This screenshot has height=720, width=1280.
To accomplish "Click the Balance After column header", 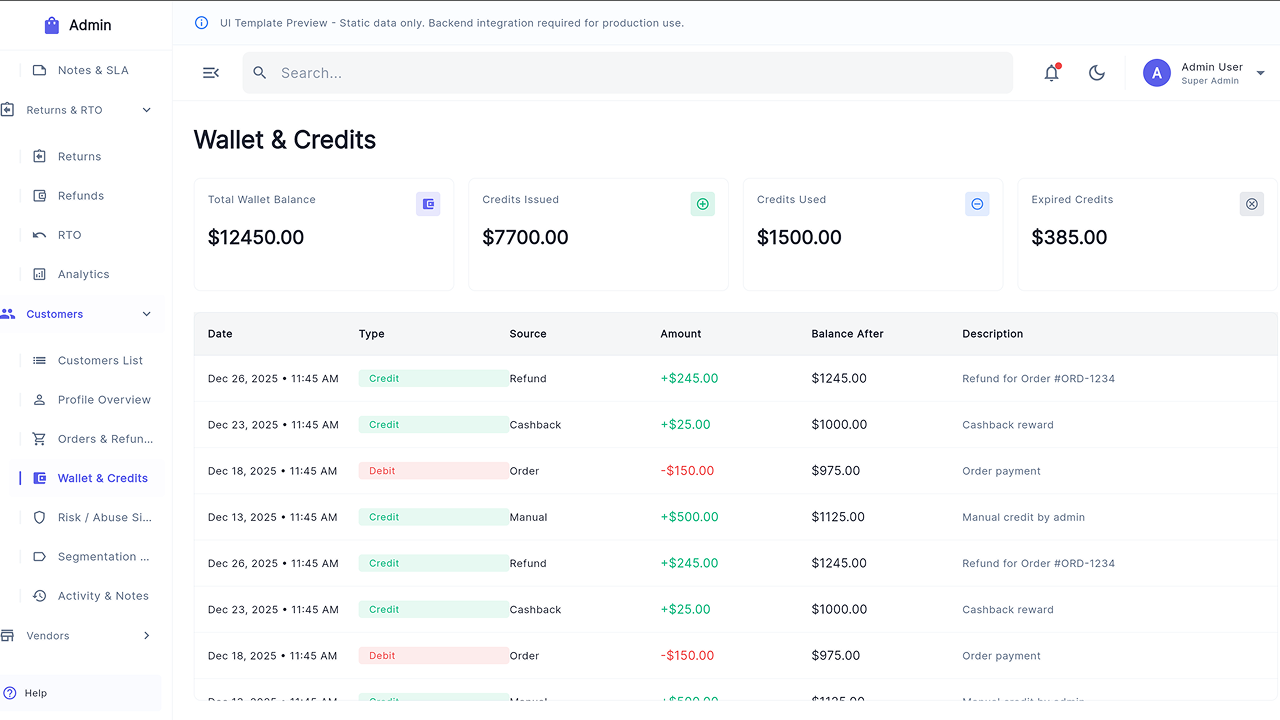I will coord(848,334).
